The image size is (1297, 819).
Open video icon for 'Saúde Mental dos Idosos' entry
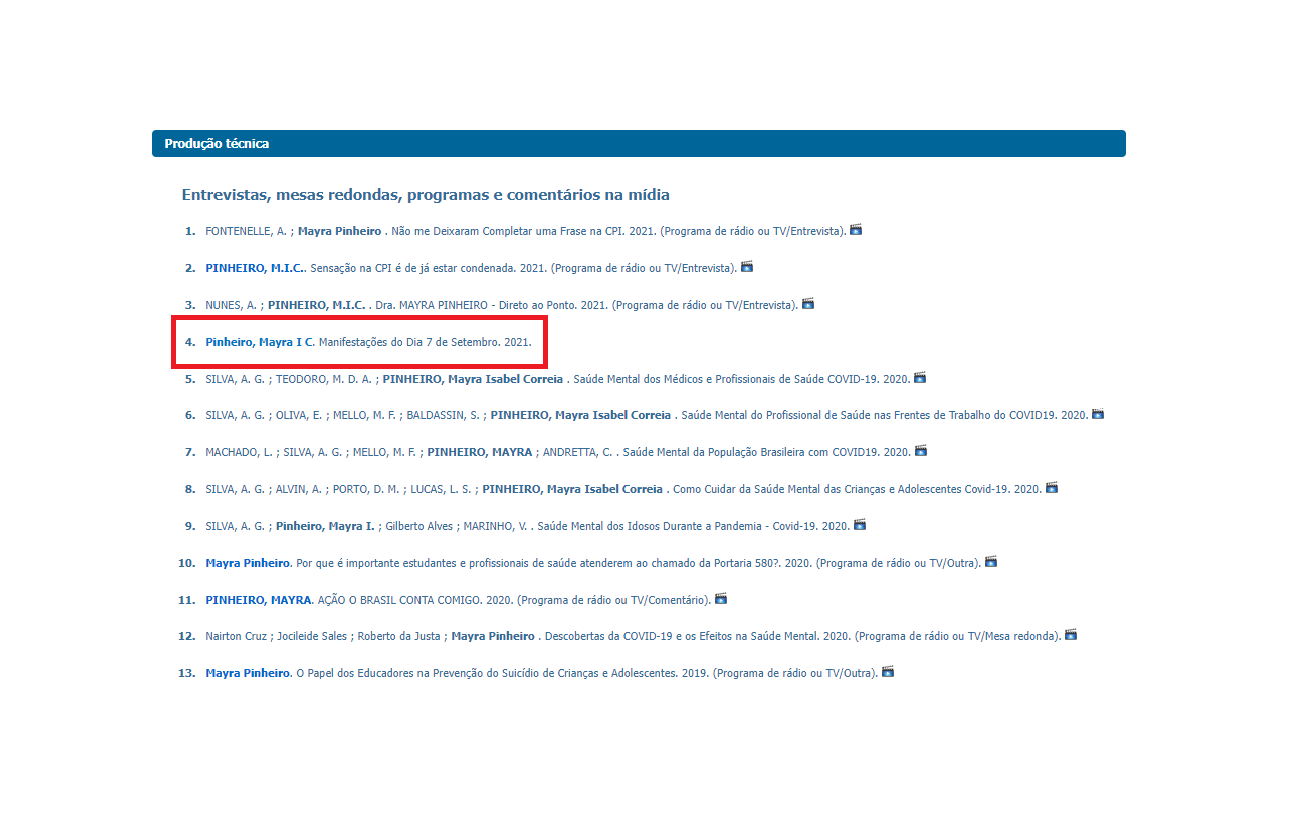pyautogui.click(x=860, y=525)
